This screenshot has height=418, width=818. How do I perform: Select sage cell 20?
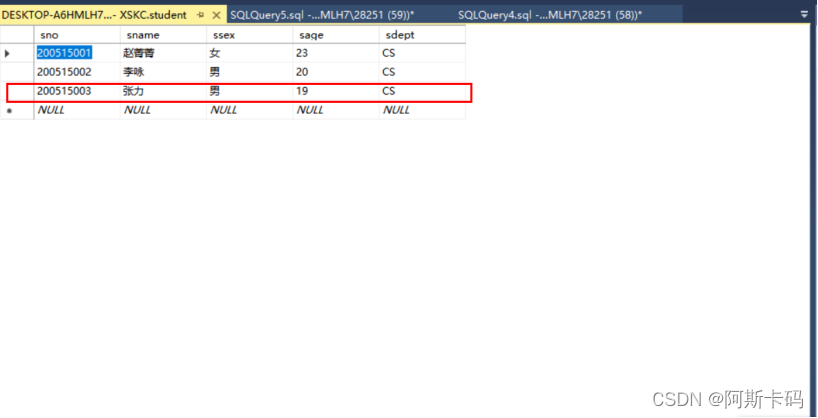pyautogui.click(x=336, y=72)
